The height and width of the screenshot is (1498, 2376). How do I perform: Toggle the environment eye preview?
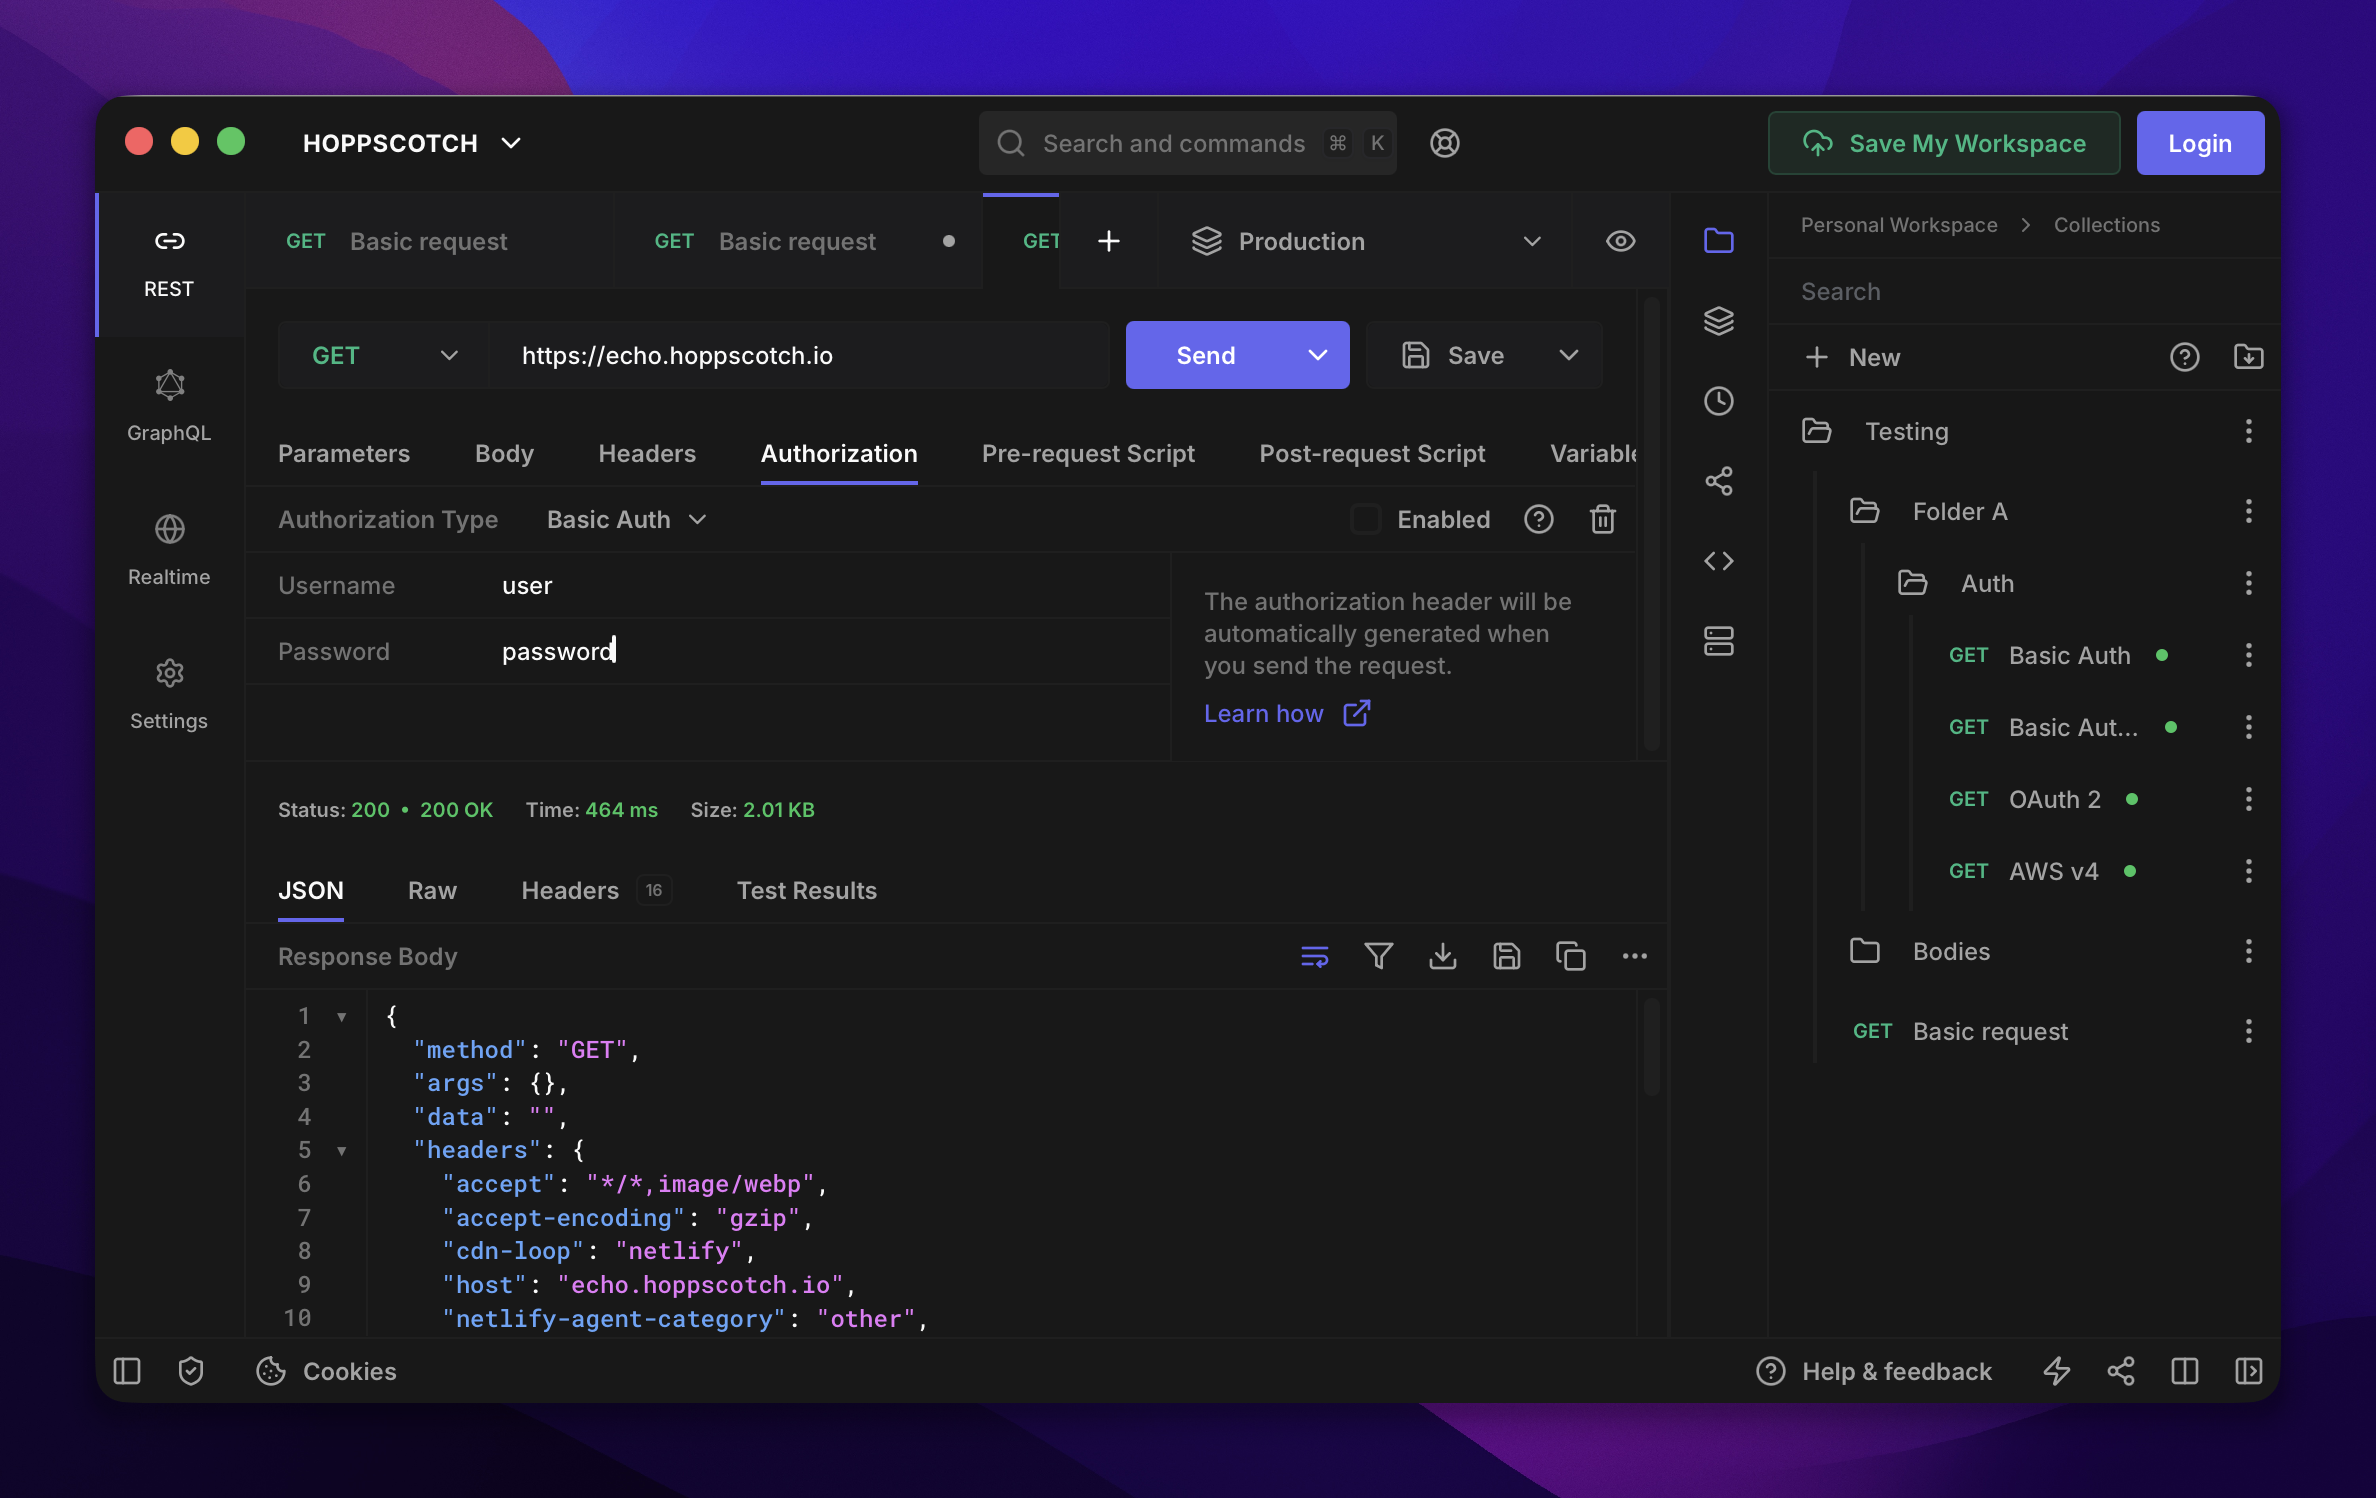1620,241
